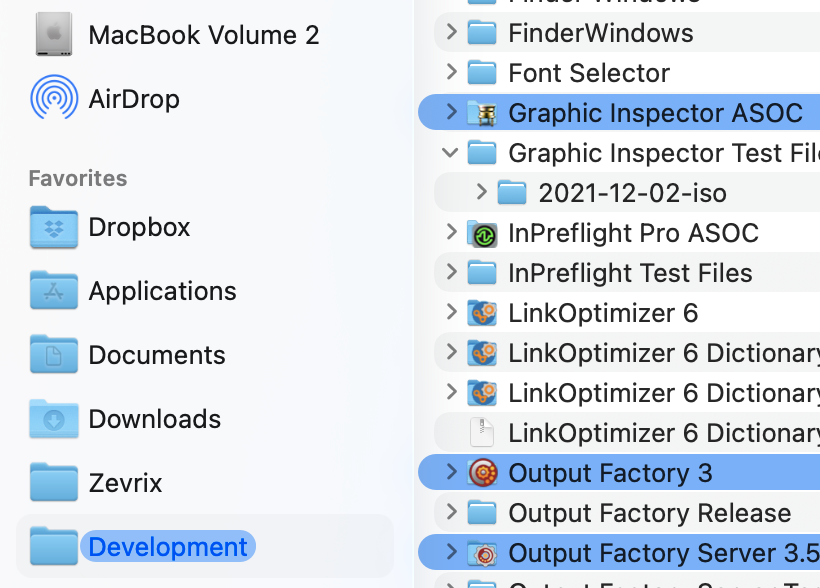The image size is (820, 588).
Task: Click the Output Factory Server 3.5 icon
Action: pos(483,553)
